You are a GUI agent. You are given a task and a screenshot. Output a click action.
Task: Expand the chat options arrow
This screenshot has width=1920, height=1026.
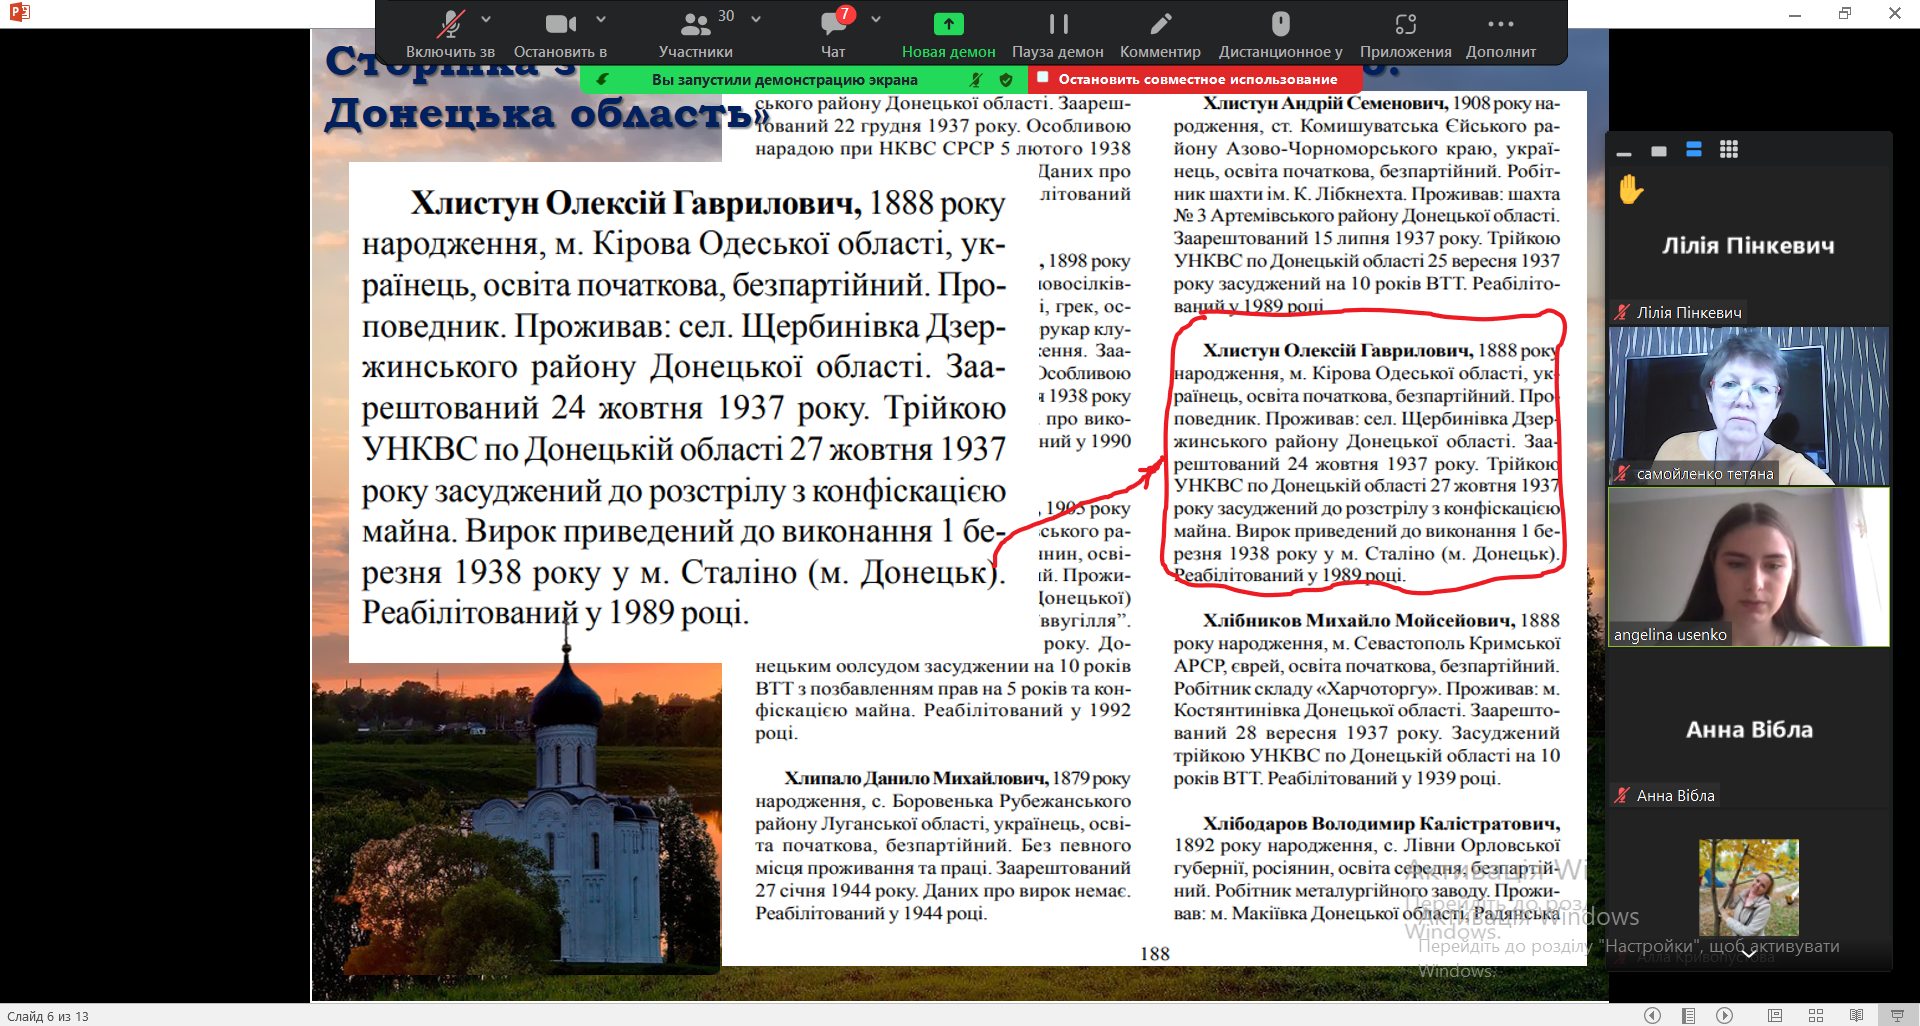tap(876, 19)
